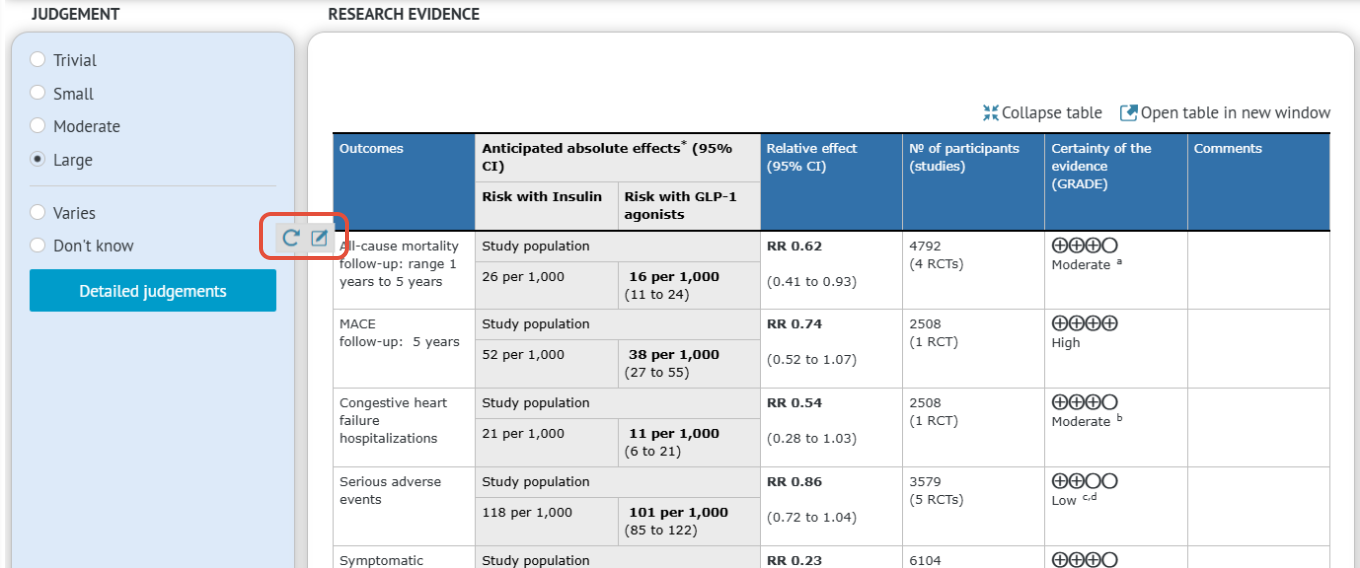The image size is (1360, 568).
Task: Click the edit pencil icon beside judgement panel
Action: [x=320, y=238]
